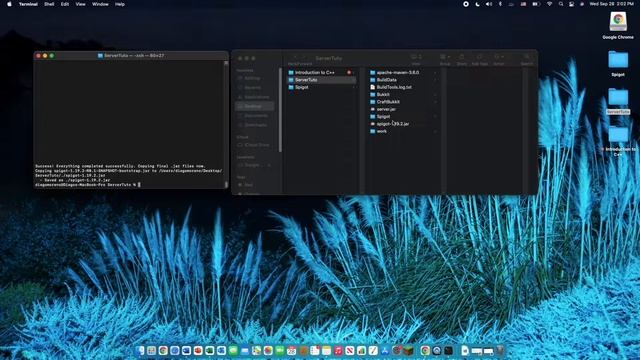
Task: Open the Help menu
Action: [x=120, y=4]
